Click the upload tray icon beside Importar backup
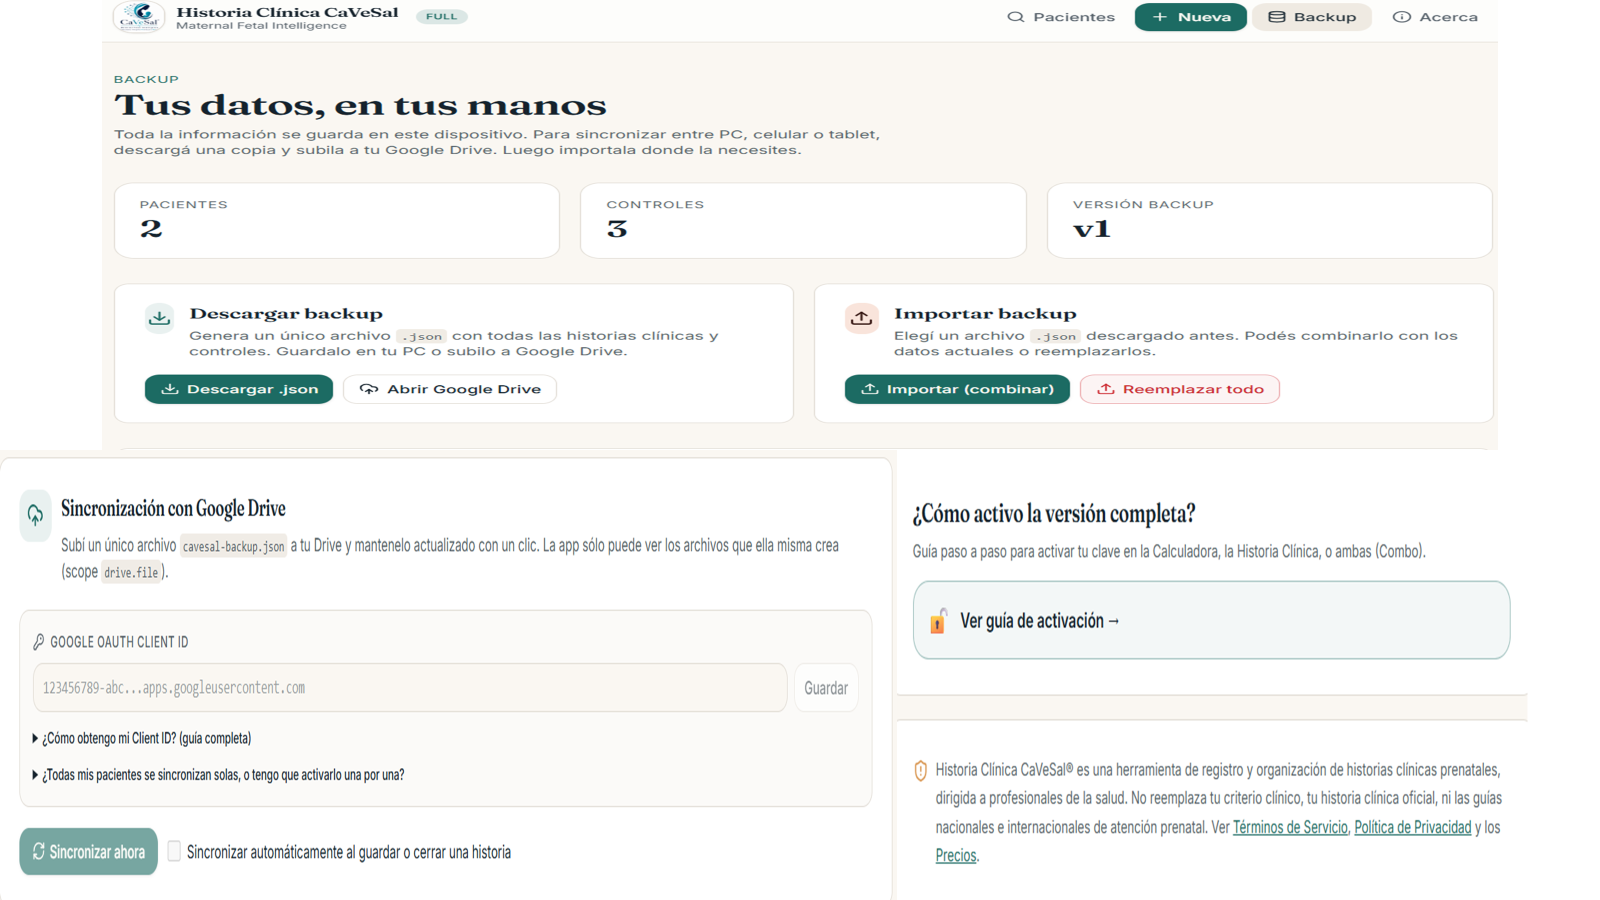 [861, 318]
